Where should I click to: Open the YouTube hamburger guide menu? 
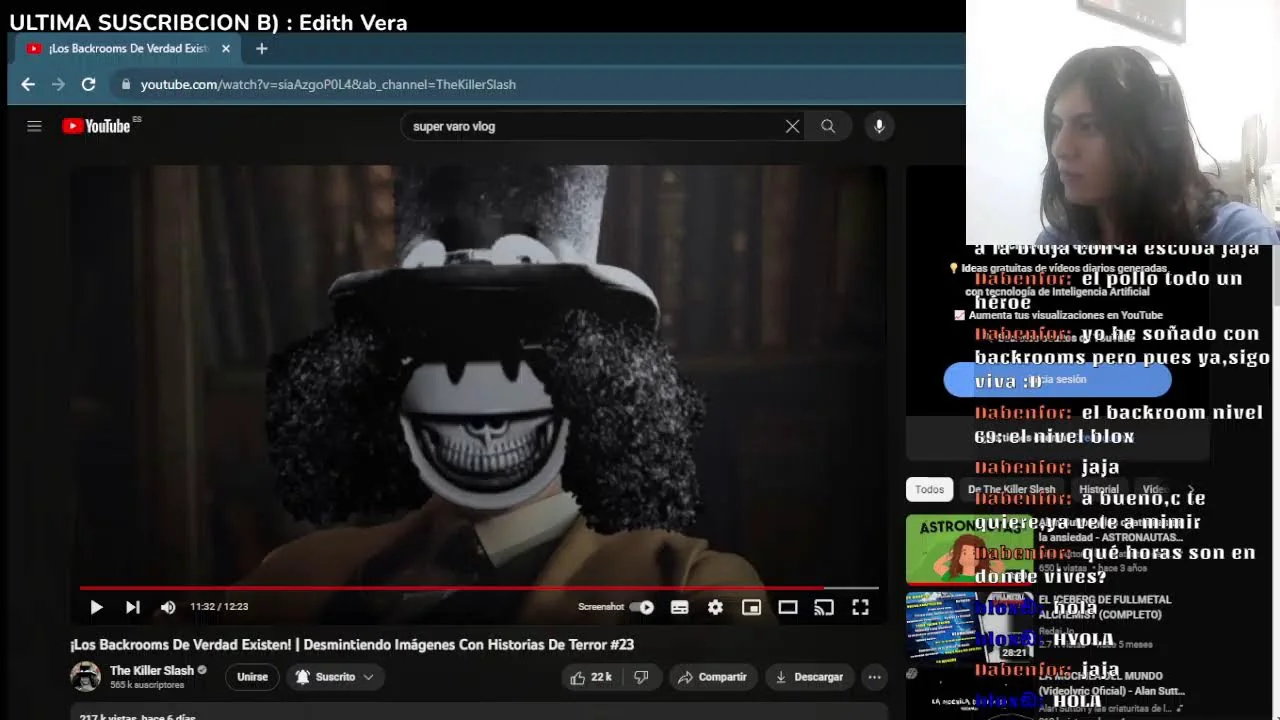pyautogui.click(x=34, y=126)
